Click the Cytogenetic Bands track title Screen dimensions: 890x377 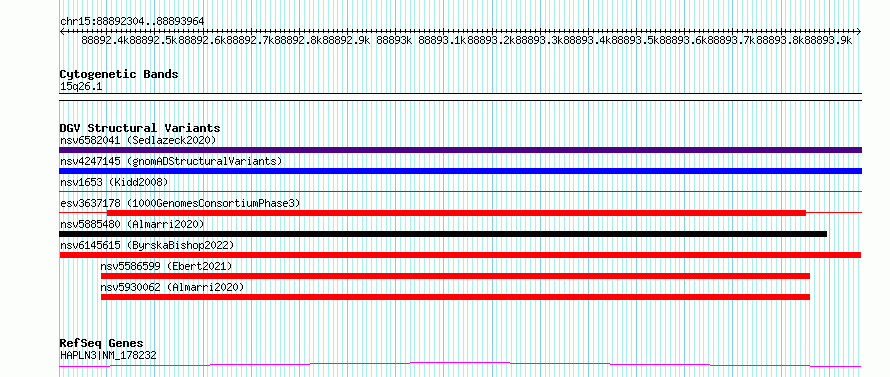click(x=119, y=74)
